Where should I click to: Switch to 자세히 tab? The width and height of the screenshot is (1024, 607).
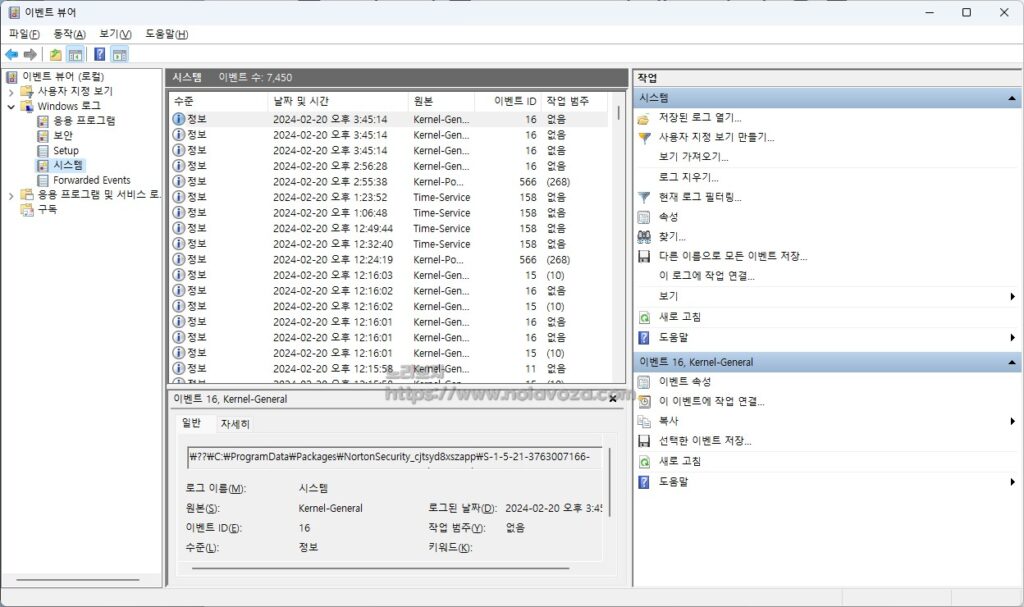pos(235,424)
